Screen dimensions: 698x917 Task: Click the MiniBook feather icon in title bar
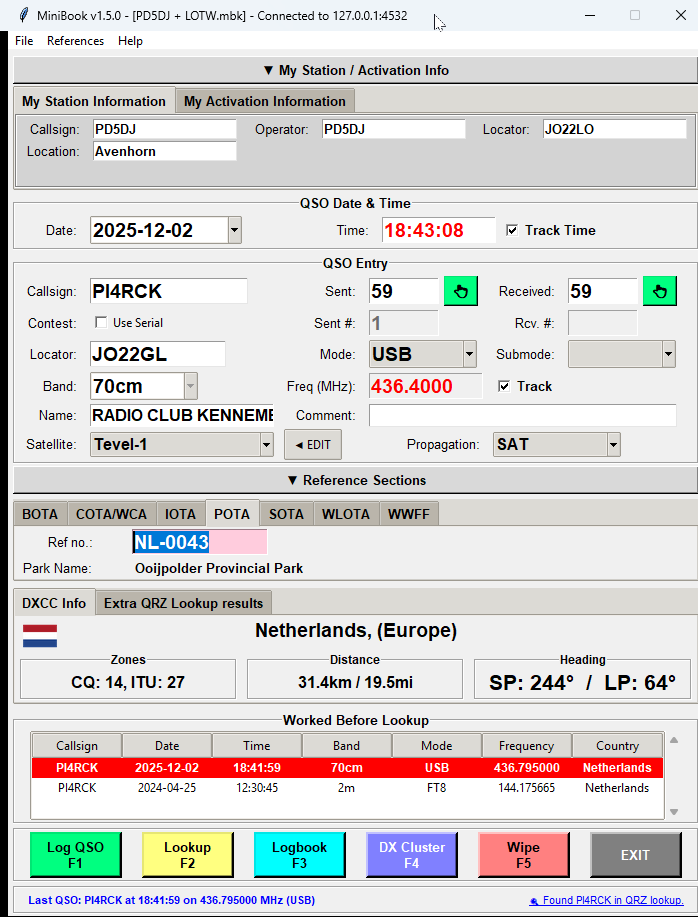[x=22, y=15]
